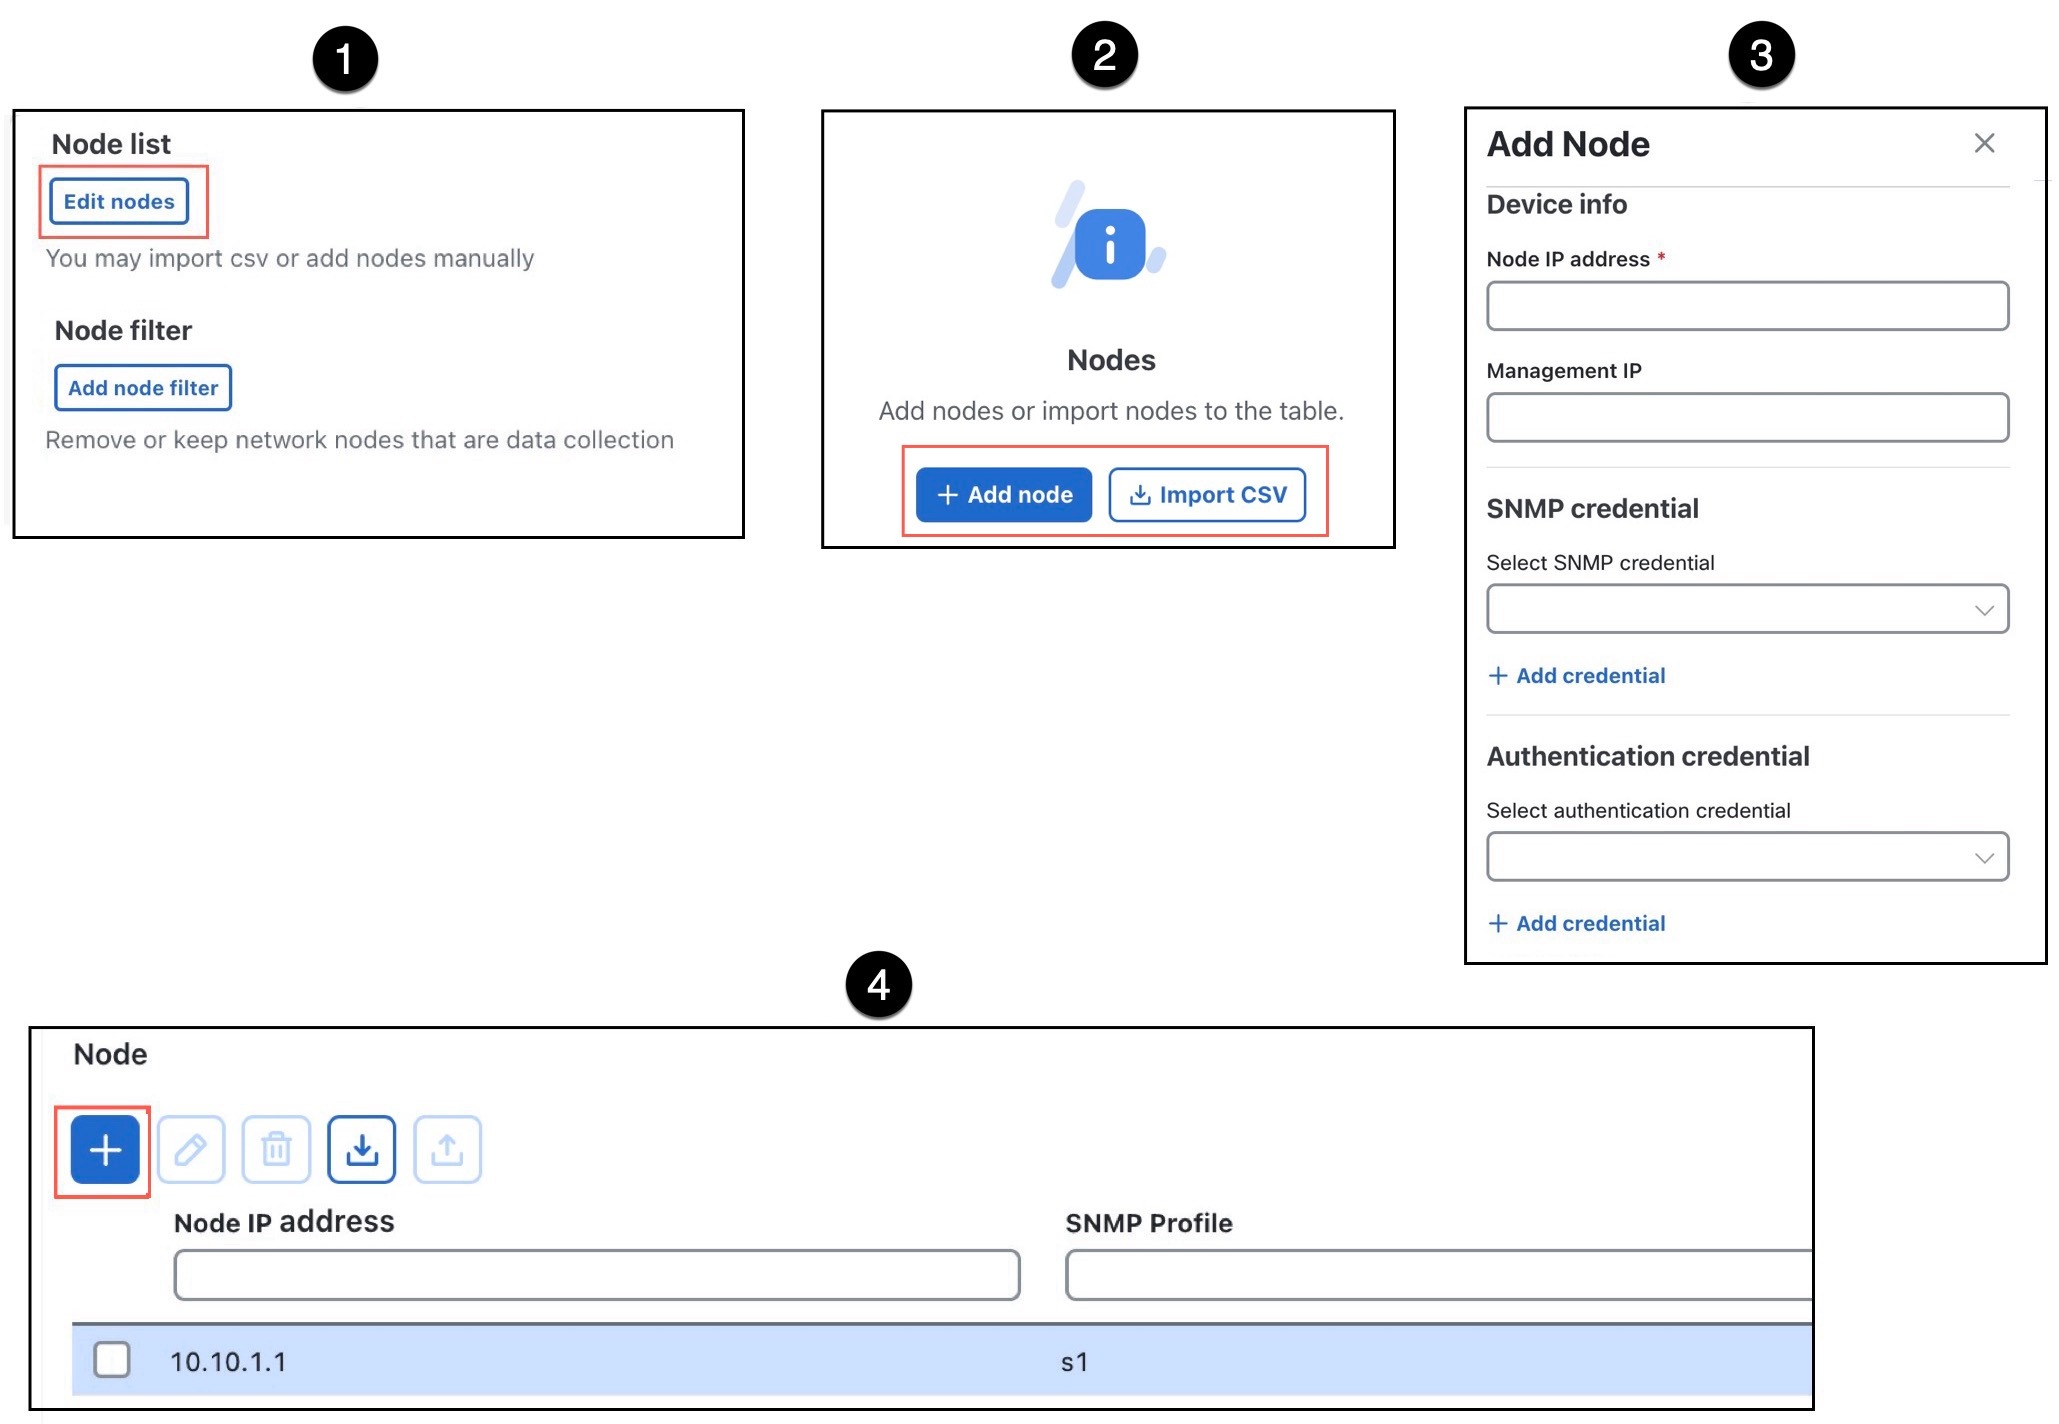Click the Edit nodes button

(121, 200)
